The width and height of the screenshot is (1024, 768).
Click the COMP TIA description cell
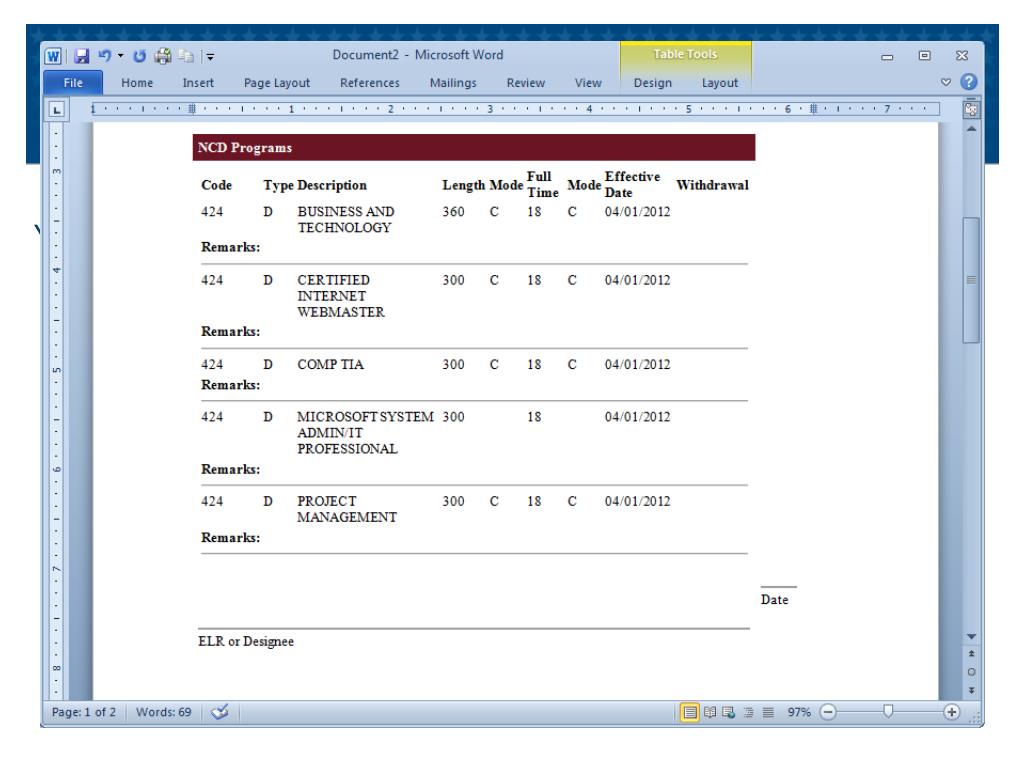330,364
